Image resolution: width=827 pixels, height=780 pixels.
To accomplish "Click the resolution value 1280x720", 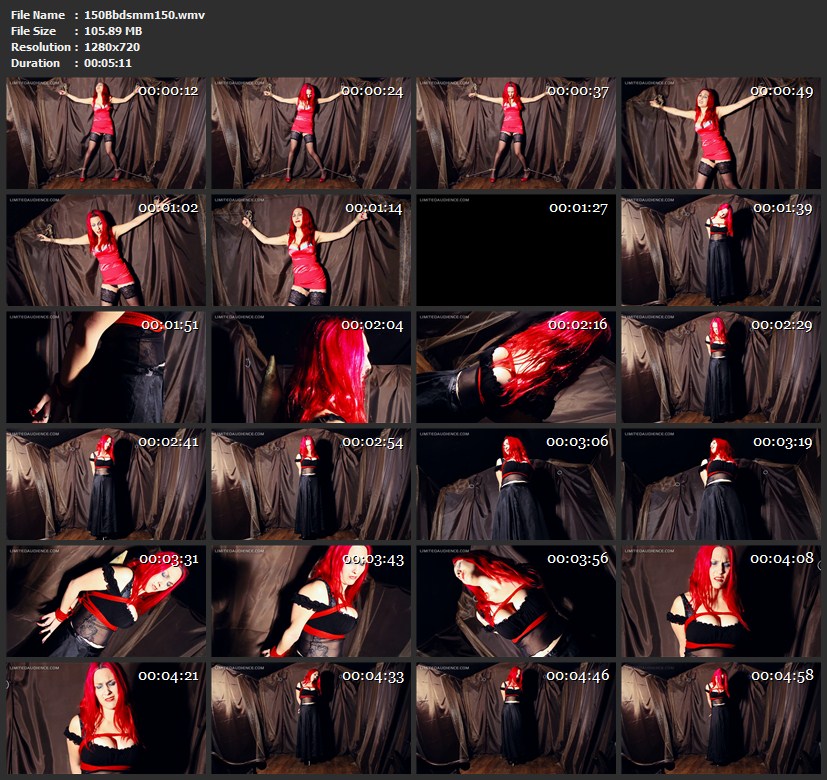I will 112,46.
